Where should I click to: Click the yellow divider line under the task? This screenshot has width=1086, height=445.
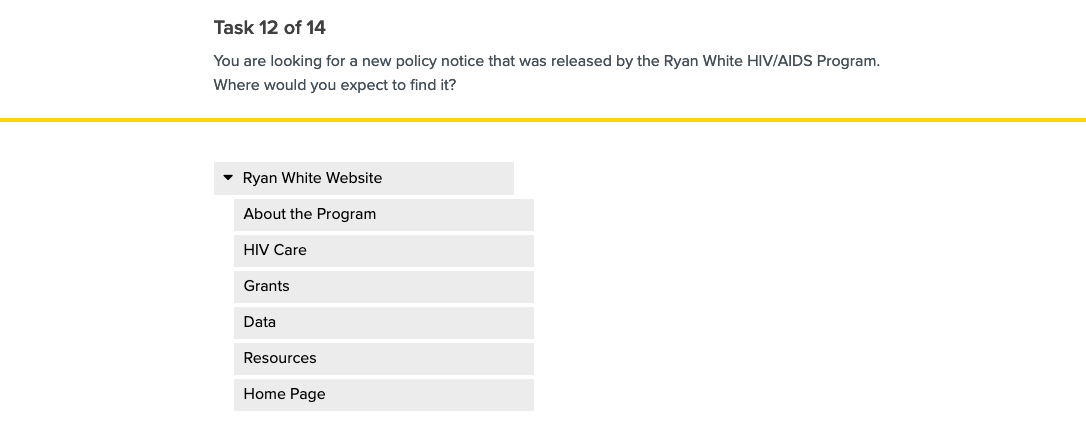coord(543,120)
